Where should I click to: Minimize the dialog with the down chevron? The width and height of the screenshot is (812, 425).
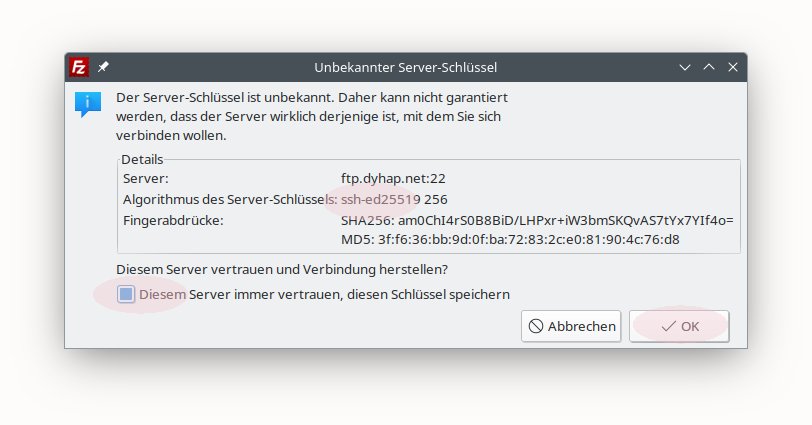click(685, 67)
